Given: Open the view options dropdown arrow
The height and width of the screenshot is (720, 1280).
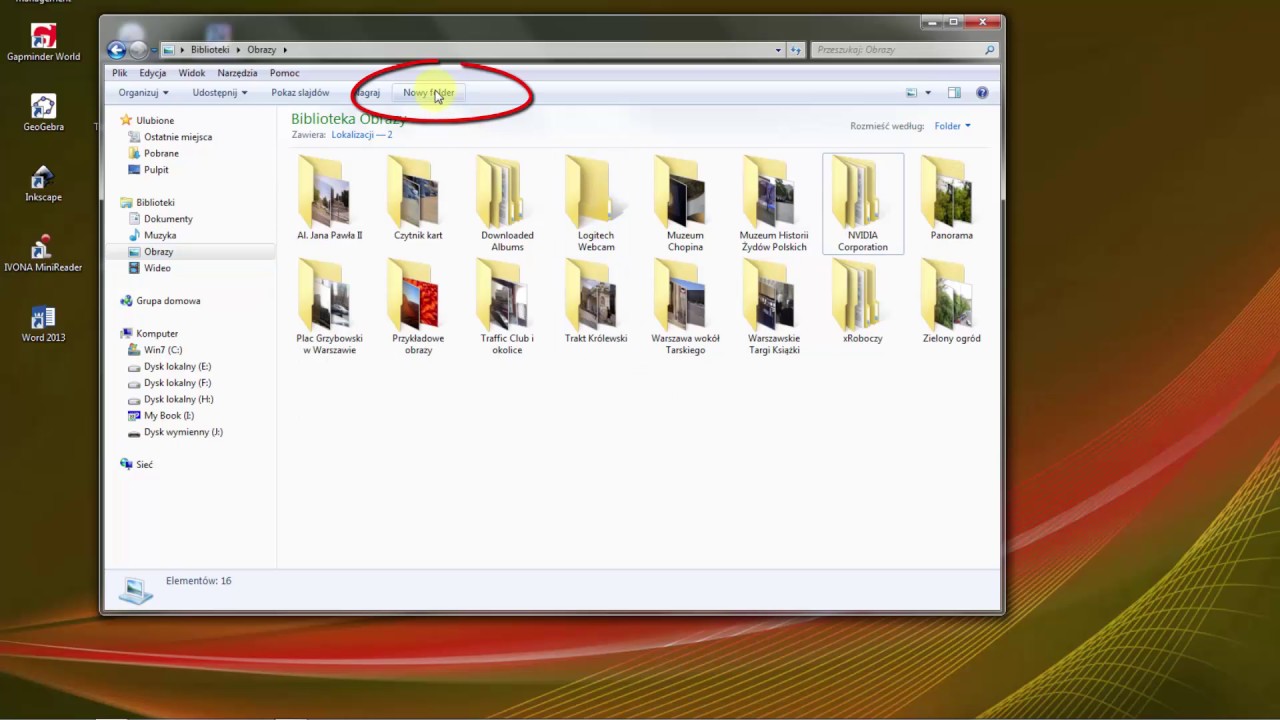Looking at the screenshot, I should point(928,93).
